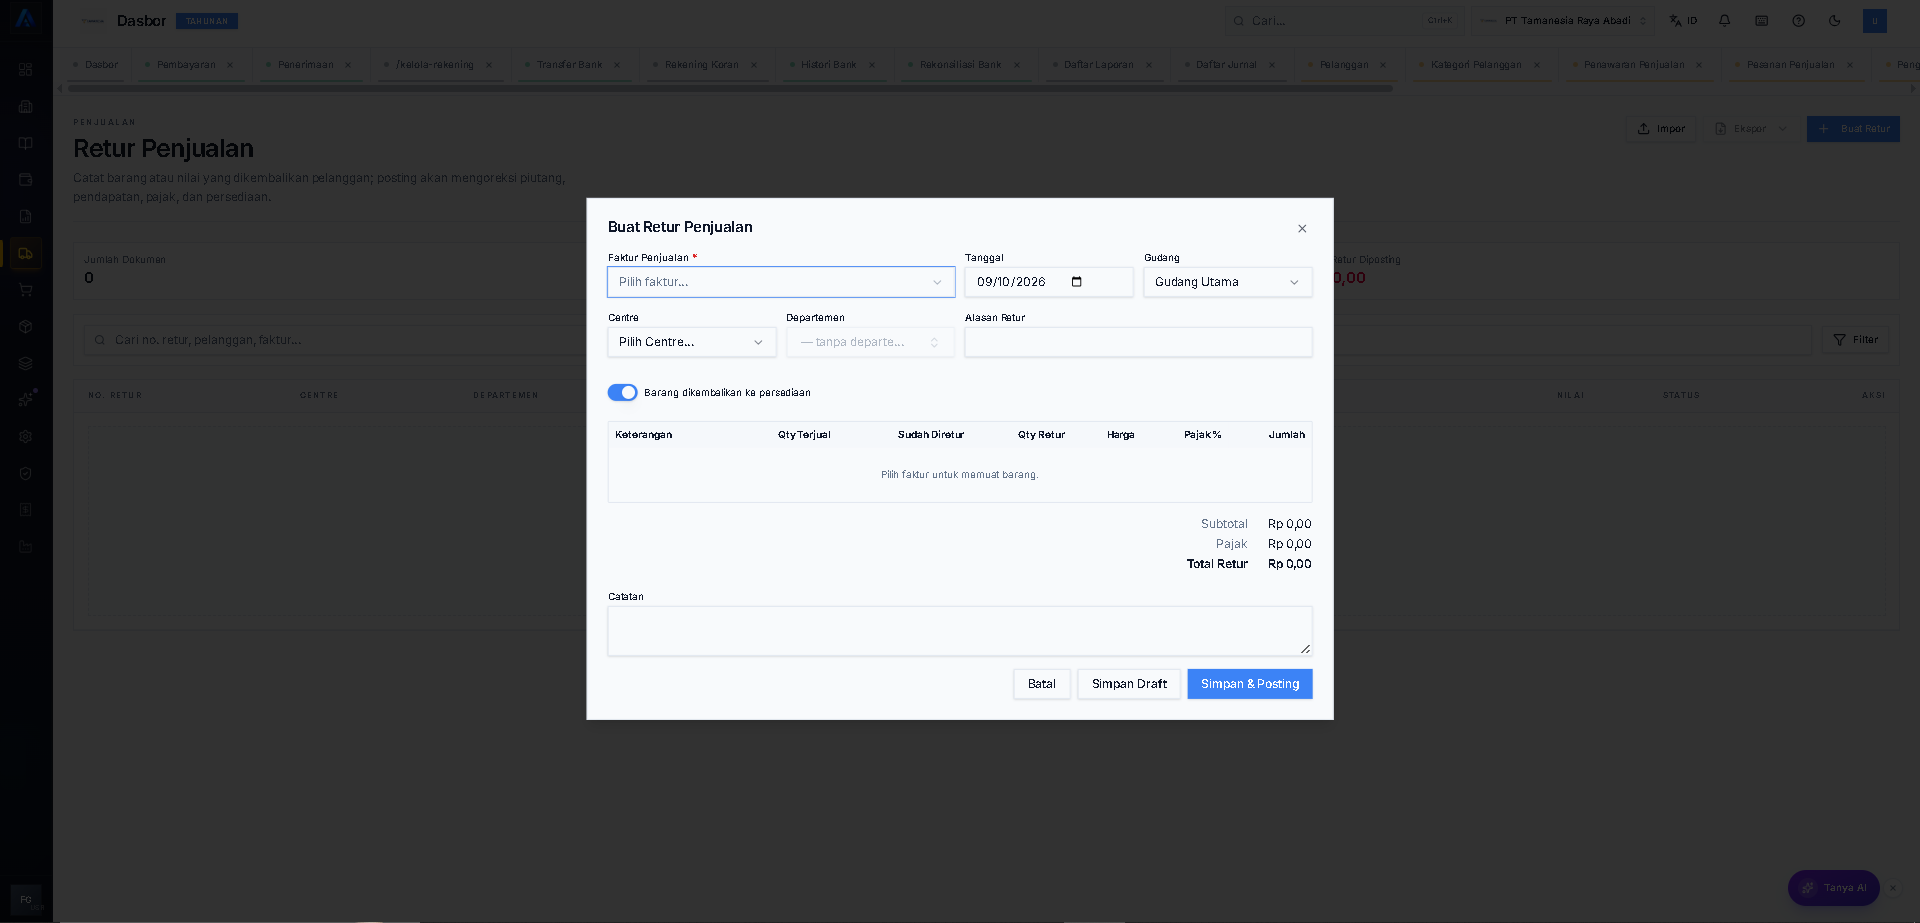Click the Alasan Retur input field

point(1138,342)
